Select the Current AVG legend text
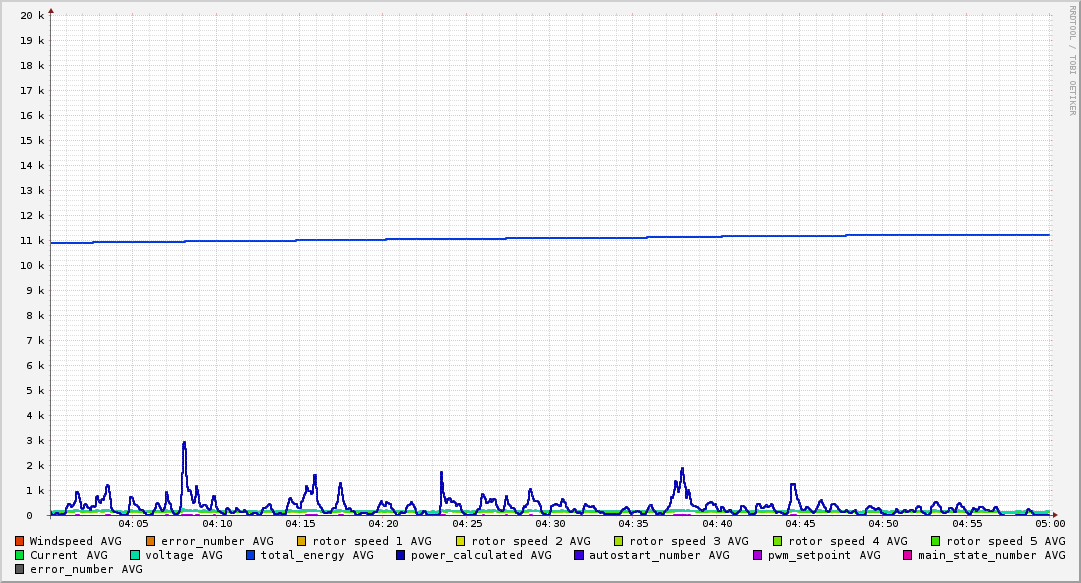 (68, 555)
